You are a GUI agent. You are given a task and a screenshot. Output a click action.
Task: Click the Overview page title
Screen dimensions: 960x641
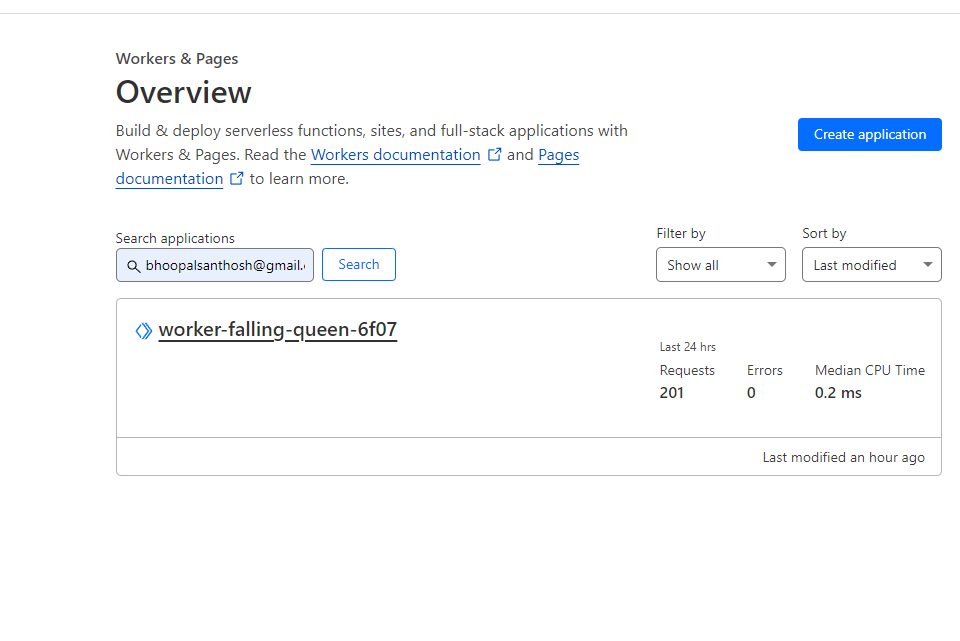(184, 92)
